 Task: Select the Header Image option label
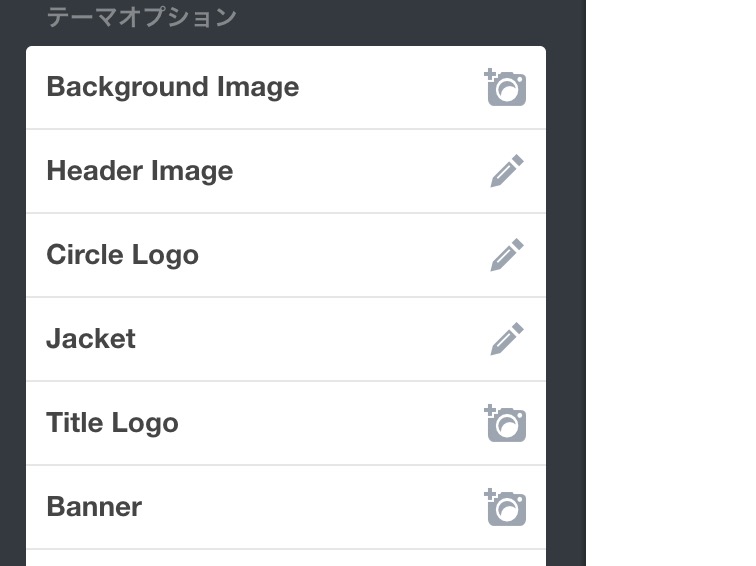tap(140, 171)
